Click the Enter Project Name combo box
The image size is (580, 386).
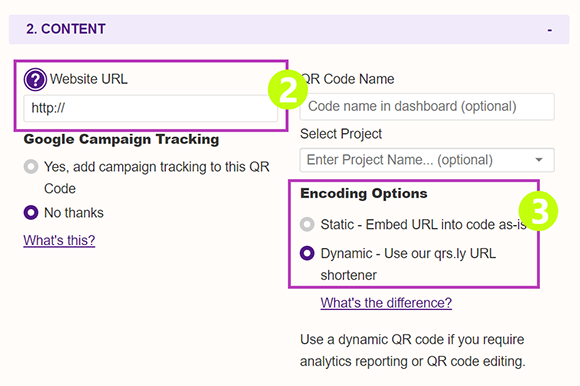point(427,160)
